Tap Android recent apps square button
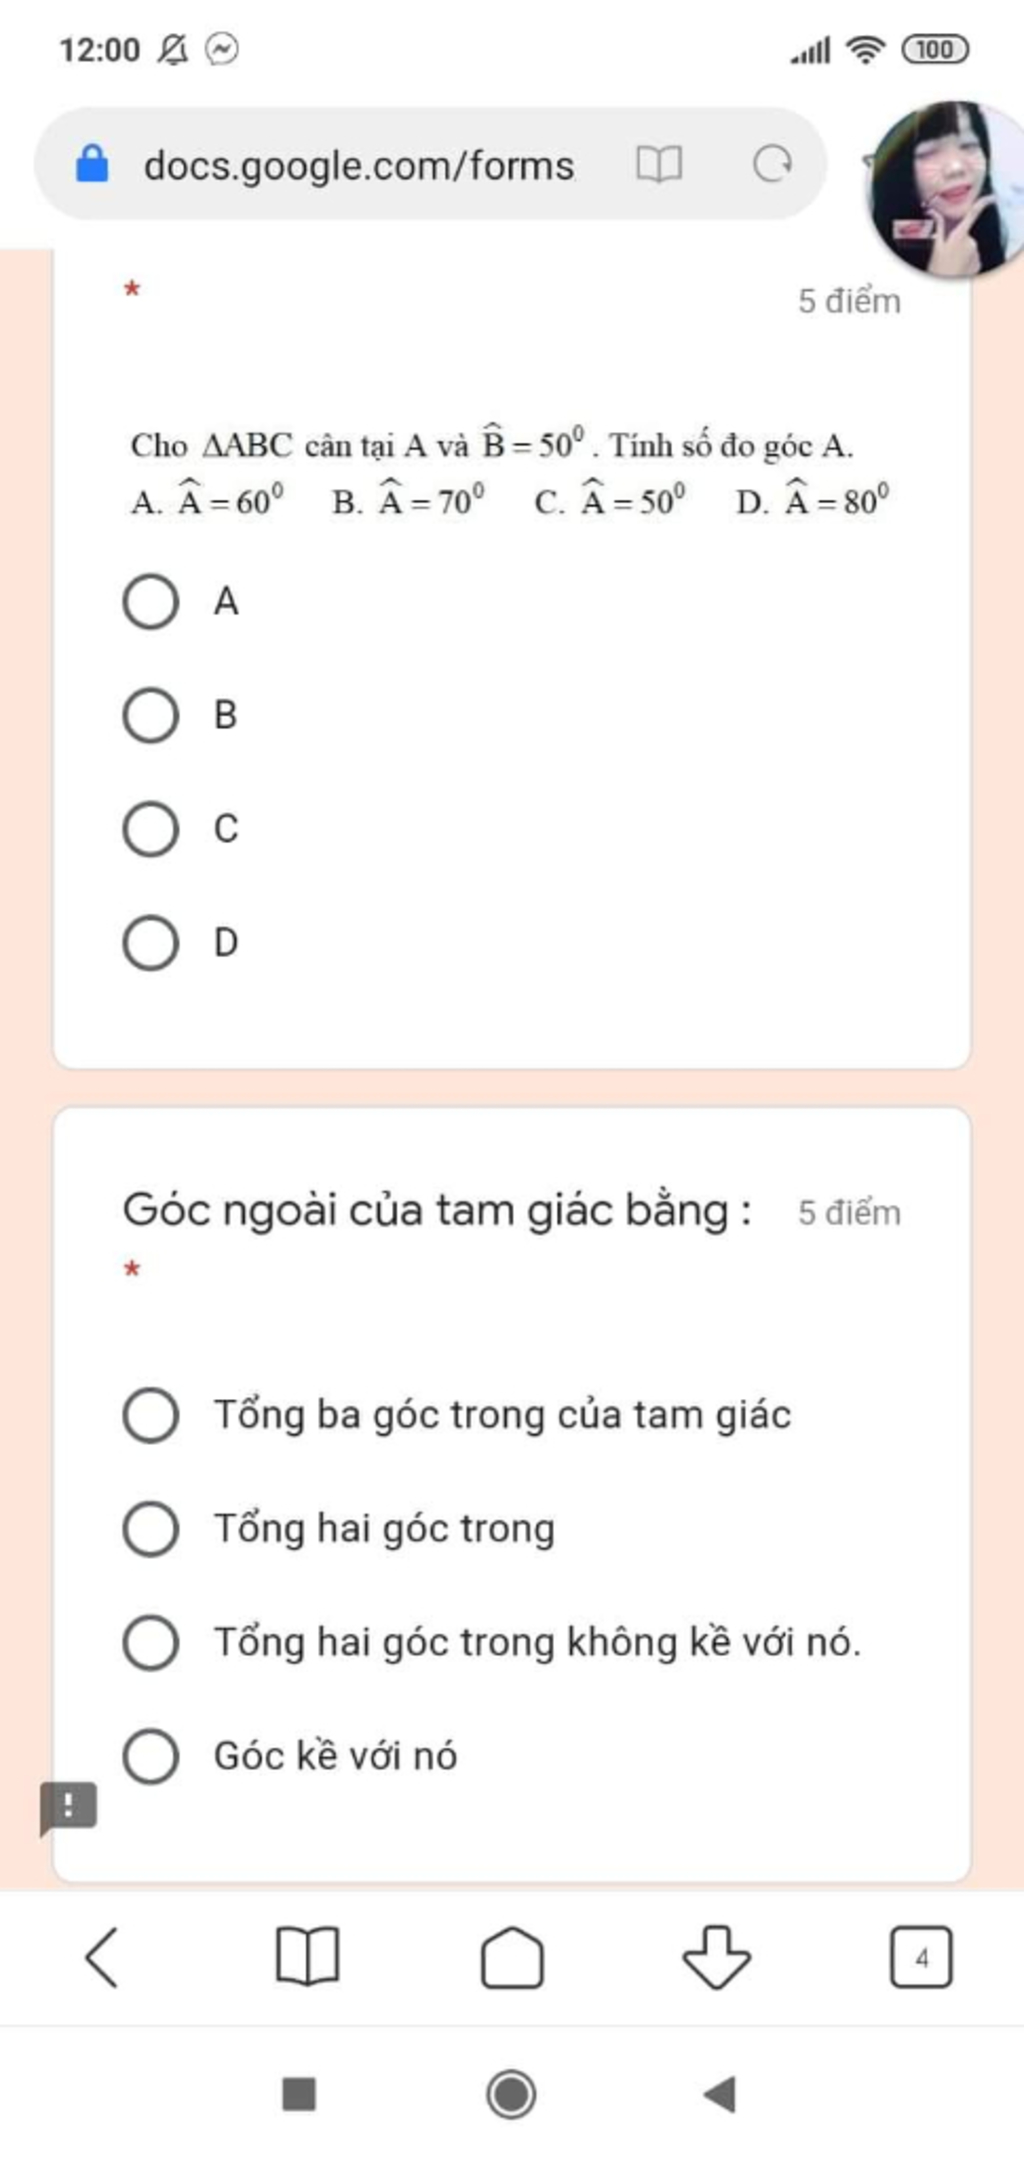 [299, 2094]
